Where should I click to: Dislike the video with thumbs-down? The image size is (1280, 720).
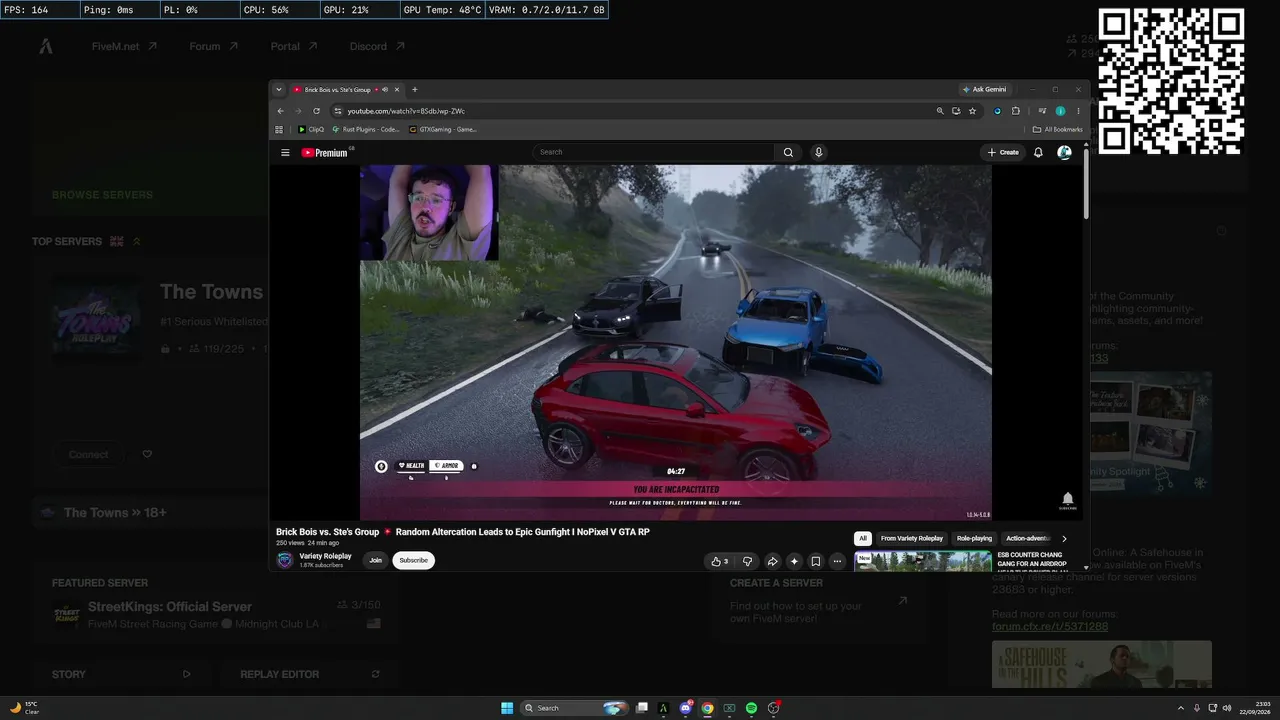point(747,561)
